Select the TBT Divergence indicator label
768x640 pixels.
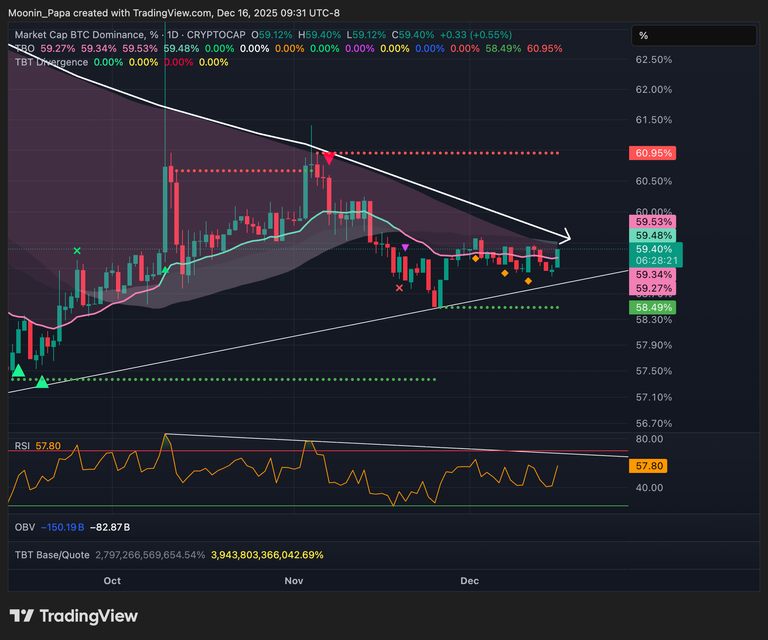point(51,62)
